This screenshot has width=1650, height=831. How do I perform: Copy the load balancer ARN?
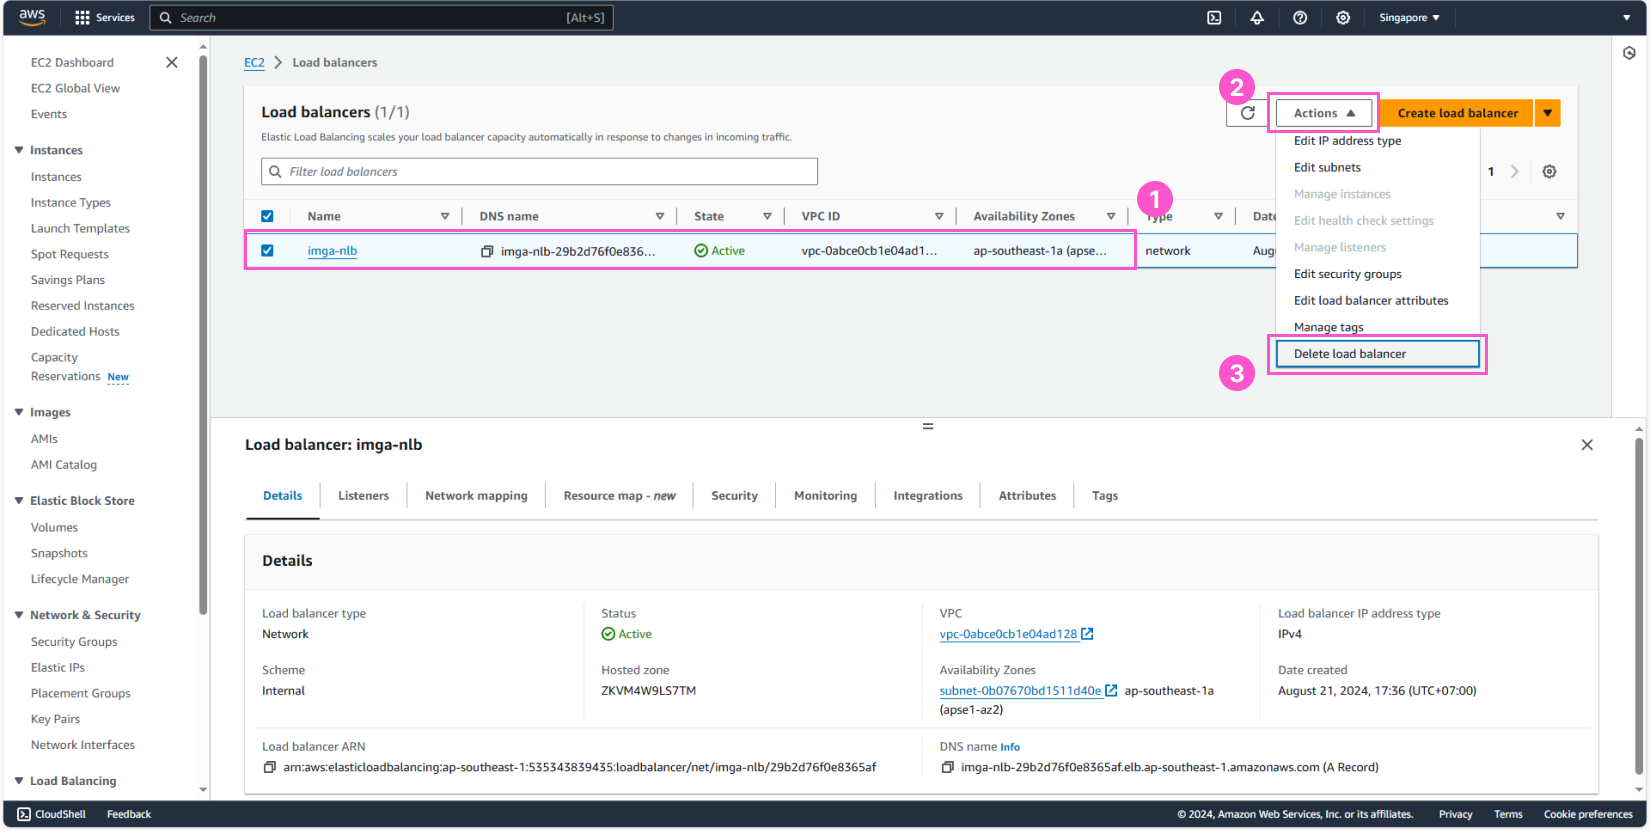tap(269, 768)
